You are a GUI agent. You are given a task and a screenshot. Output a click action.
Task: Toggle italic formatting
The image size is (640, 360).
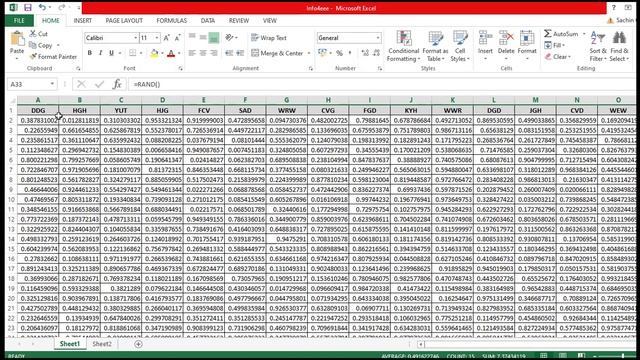100,53
